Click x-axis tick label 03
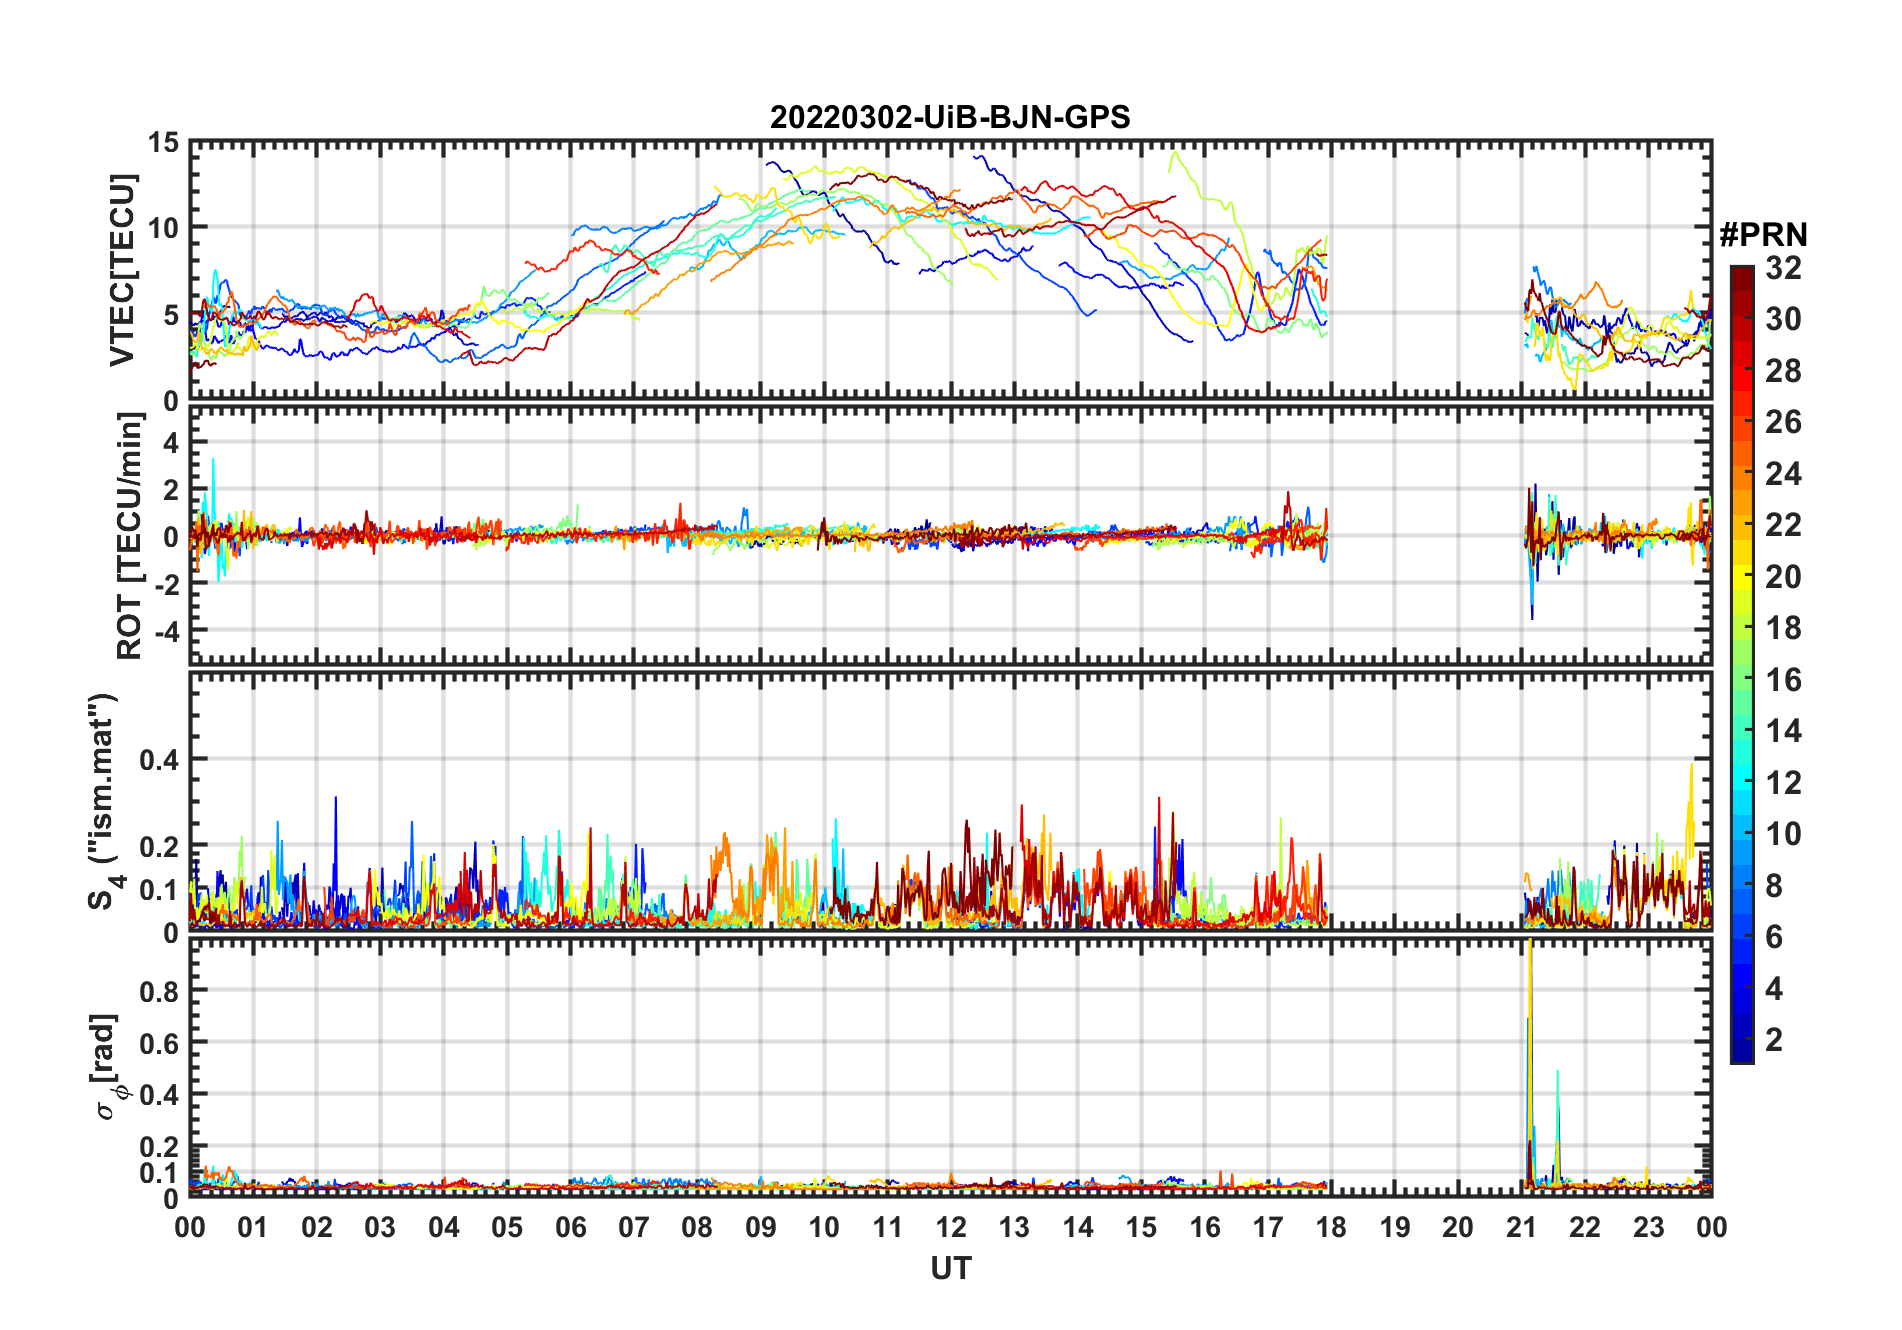Screen dimensions: 1902x1330 380,1227
